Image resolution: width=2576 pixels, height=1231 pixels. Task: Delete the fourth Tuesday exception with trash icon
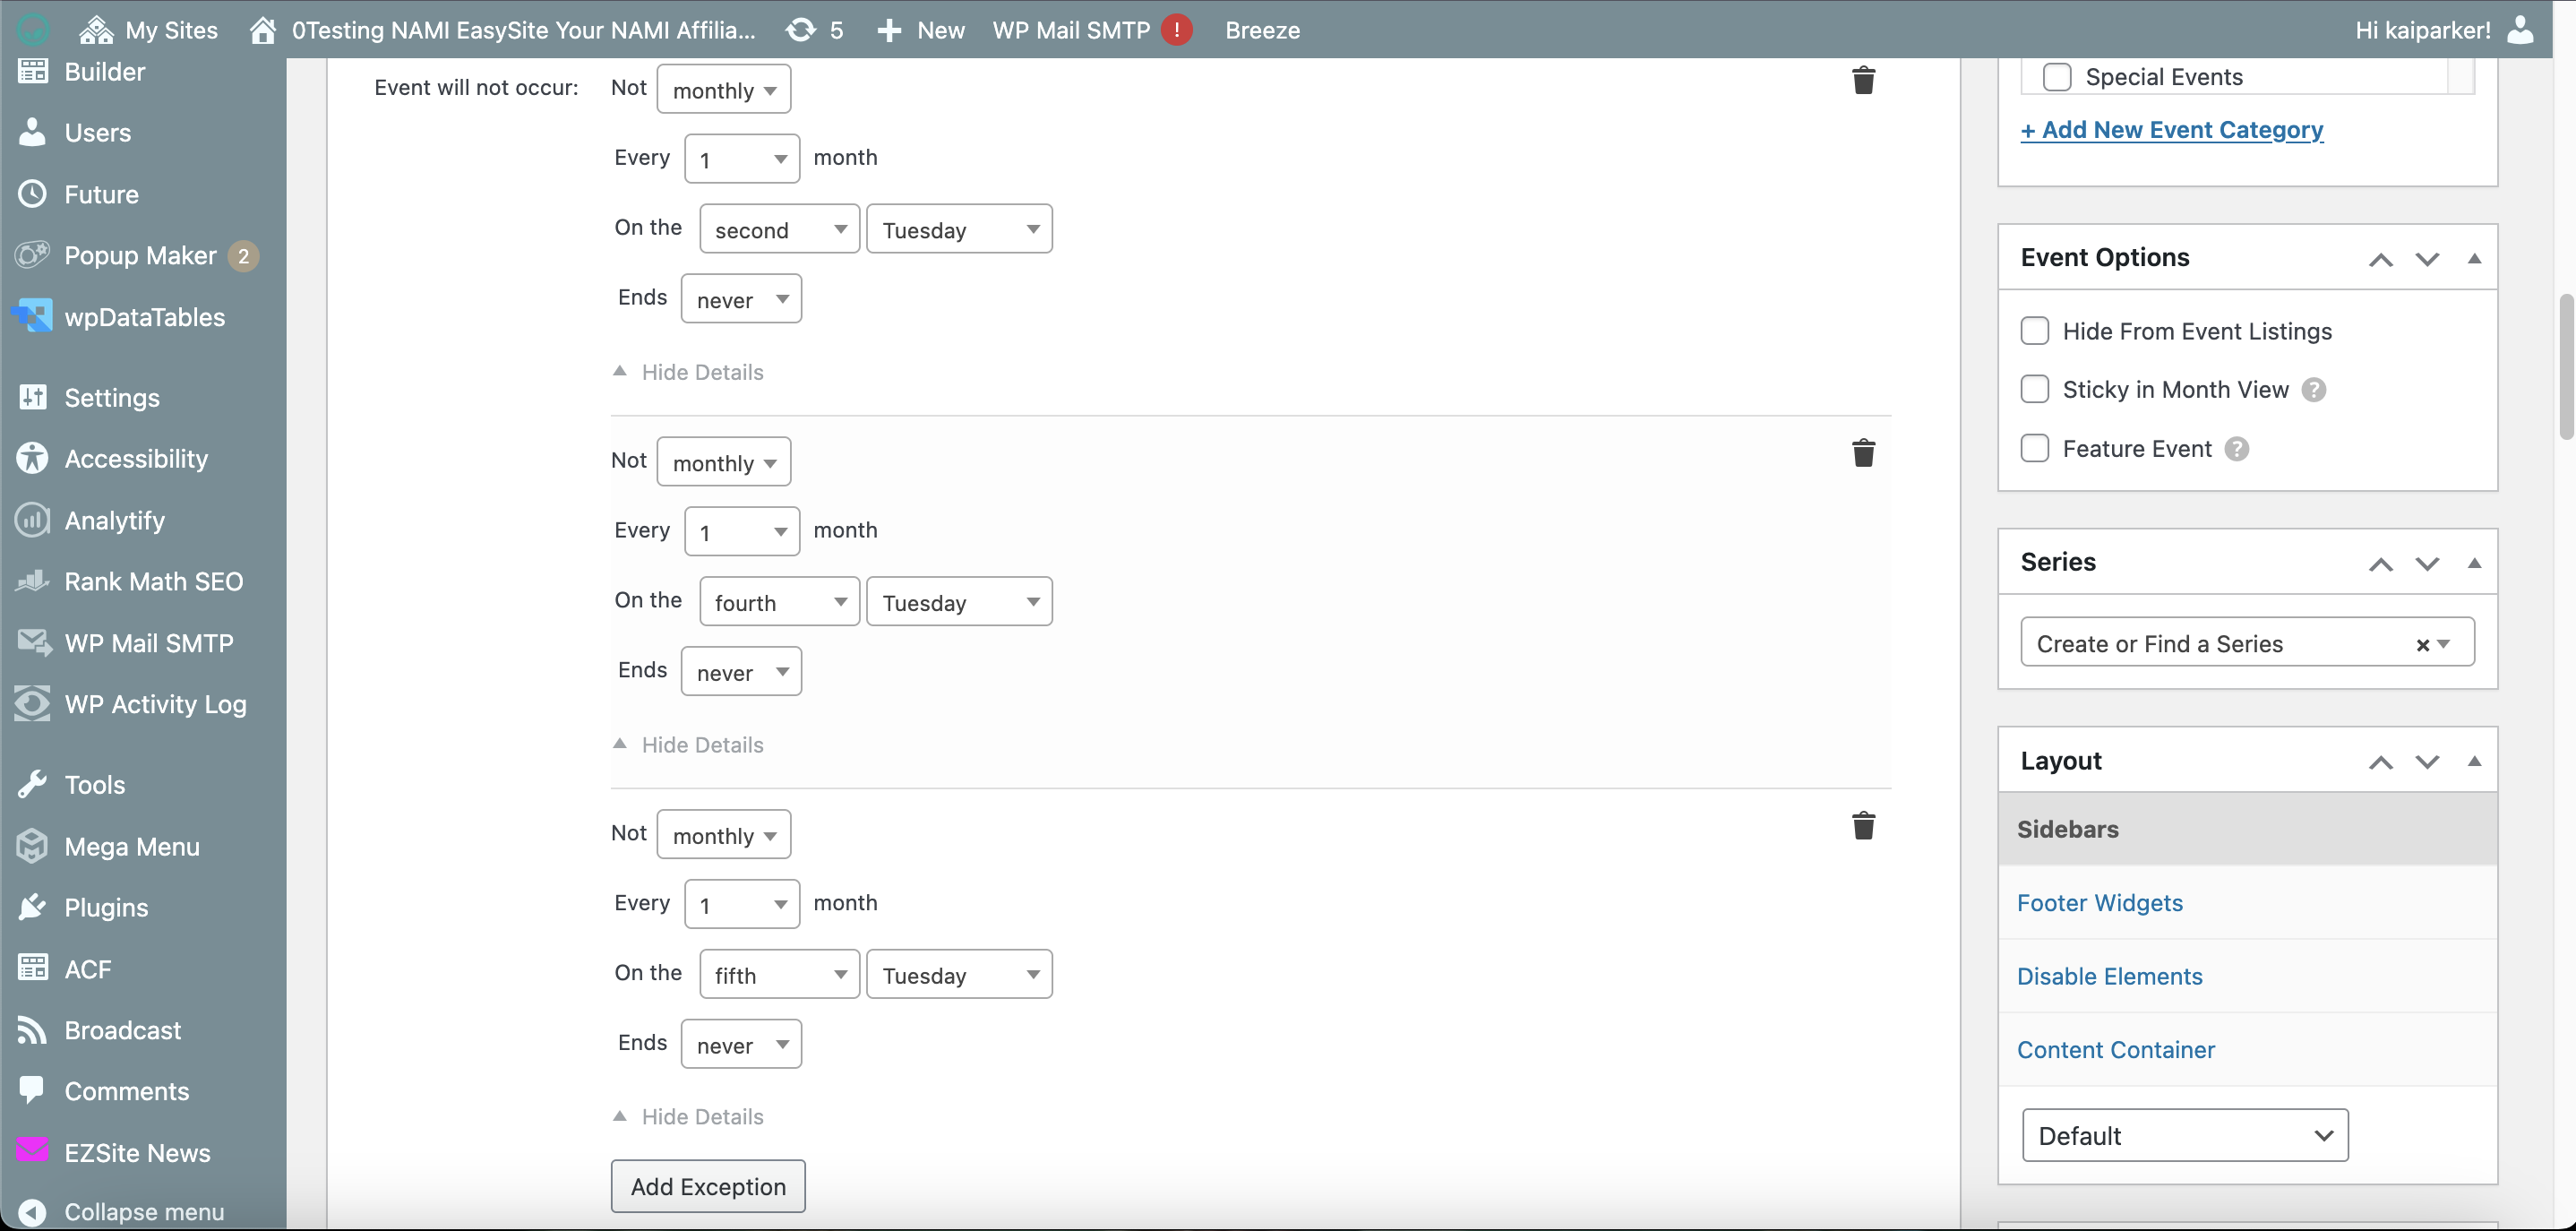click(x=1862, y=453)
